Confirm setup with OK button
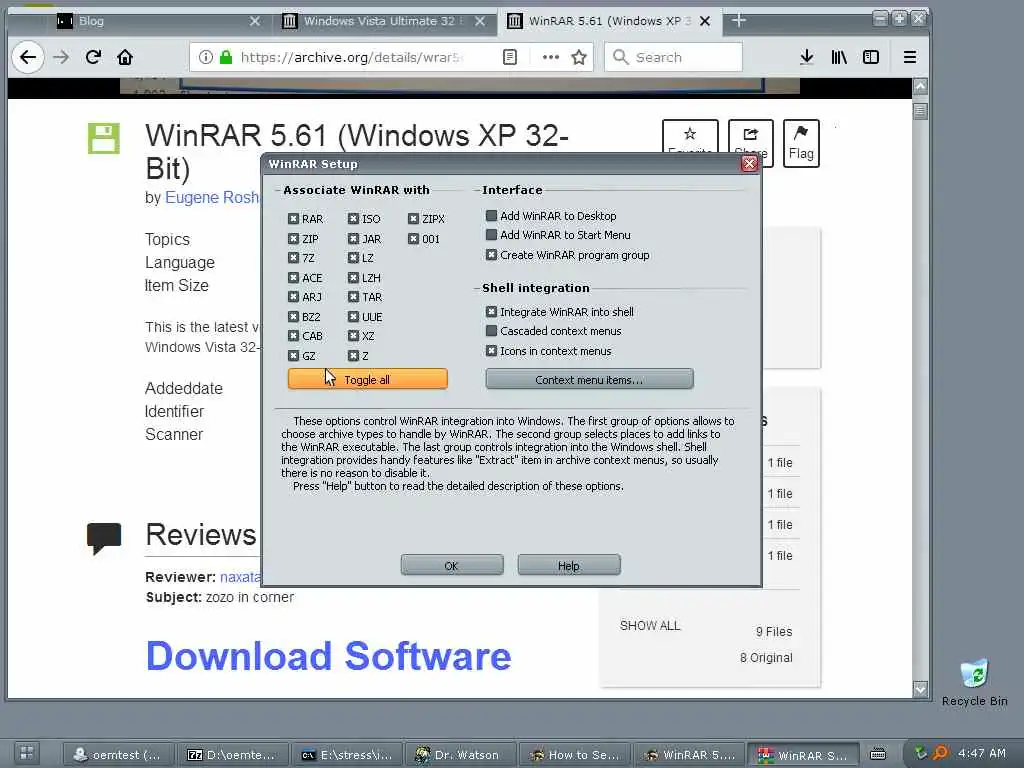Viewport: 1024px width, 768px height. tap(452, 566)
